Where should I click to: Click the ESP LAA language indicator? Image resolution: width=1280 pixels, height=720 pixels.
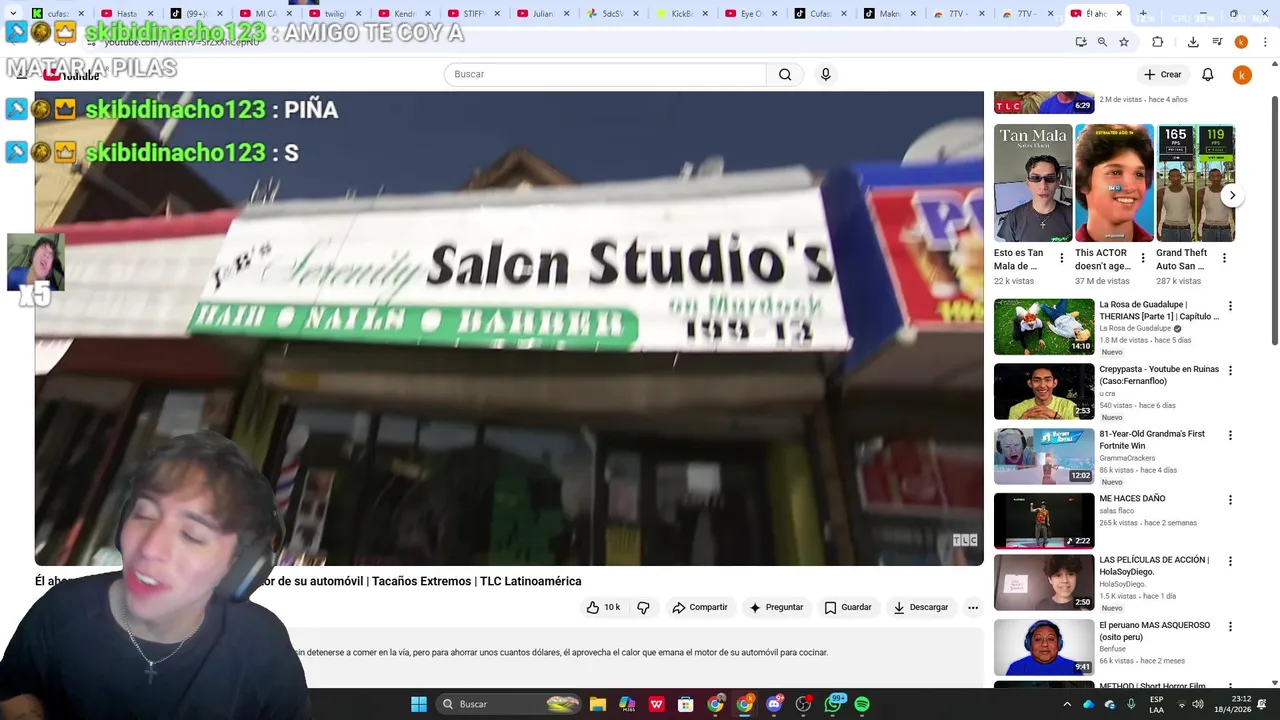tap(1156, 704)
